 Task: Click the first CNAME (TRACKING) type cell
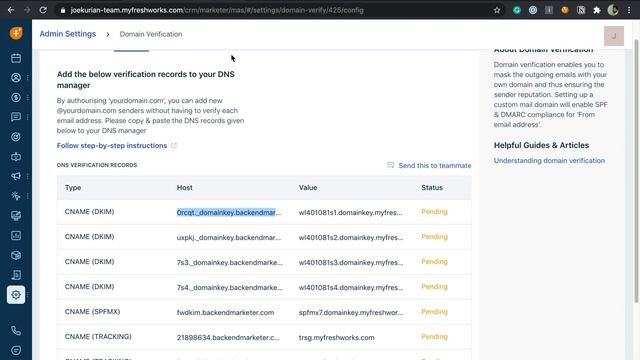(98, 336)
